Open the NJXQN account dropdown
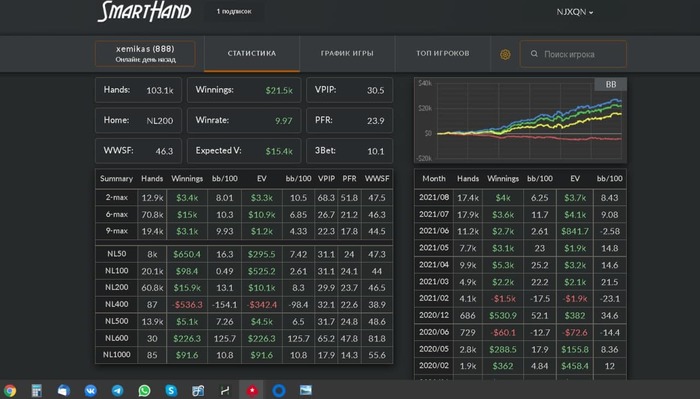Screen dimensions: 700x399 [575, 12]
